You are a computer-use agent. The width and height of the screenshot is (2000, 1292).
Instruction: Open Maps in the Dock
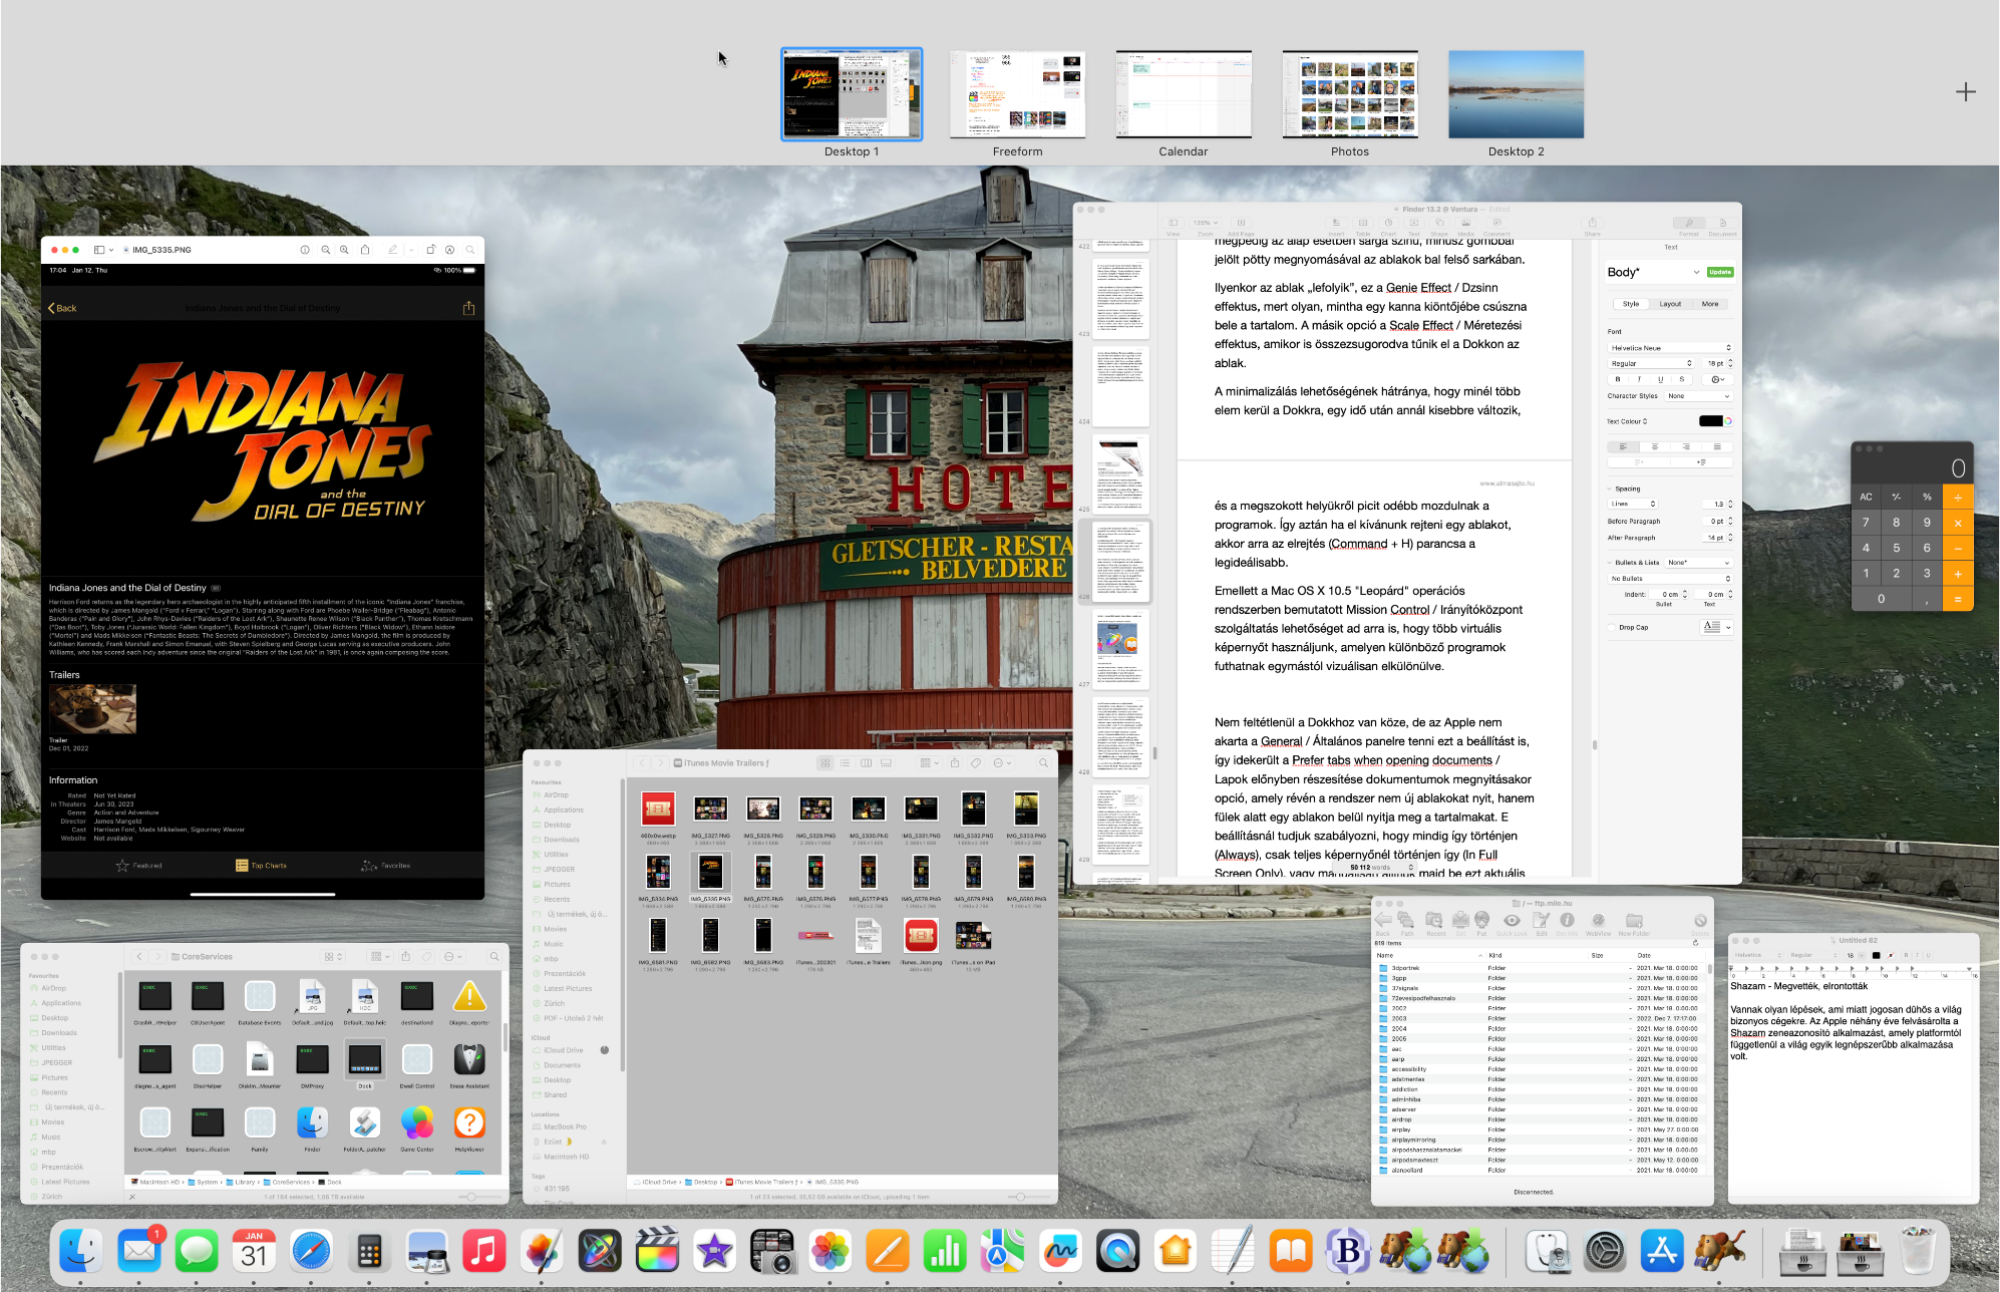point(1002,1251)
